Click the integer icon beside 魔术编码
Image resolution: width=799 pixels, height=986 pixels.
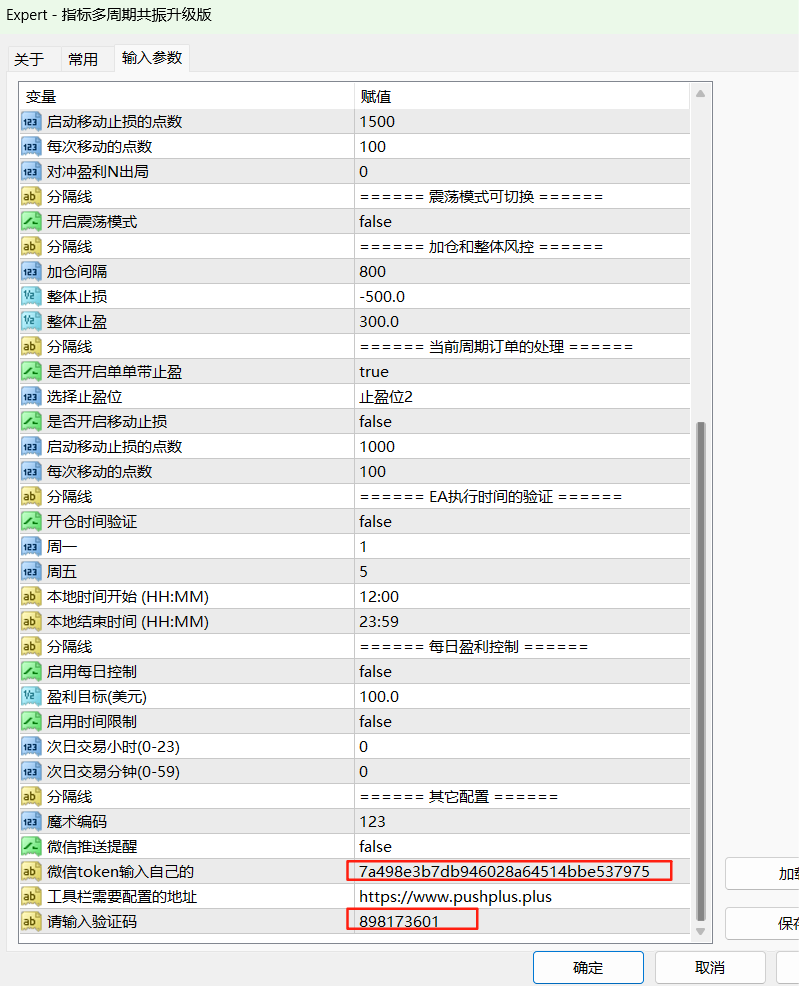click(x=31, y=821)
